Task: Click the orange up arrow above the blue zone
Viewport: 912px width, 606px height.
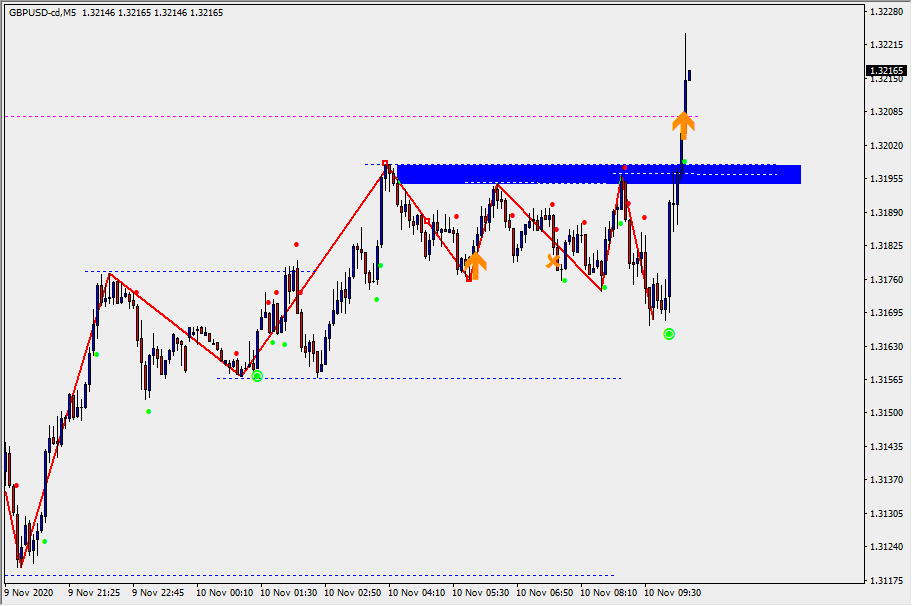Action: [683, 123]
